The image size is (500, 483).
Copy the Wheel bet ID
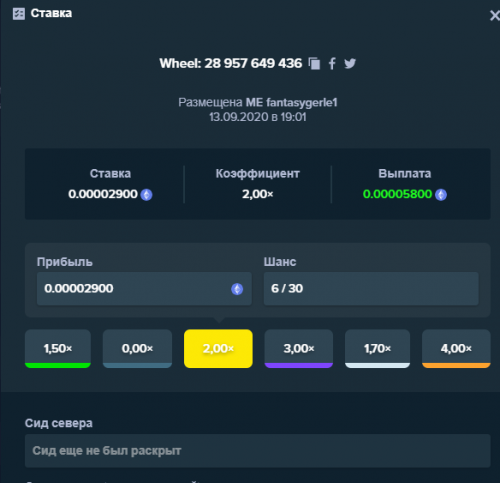point(314,63)
